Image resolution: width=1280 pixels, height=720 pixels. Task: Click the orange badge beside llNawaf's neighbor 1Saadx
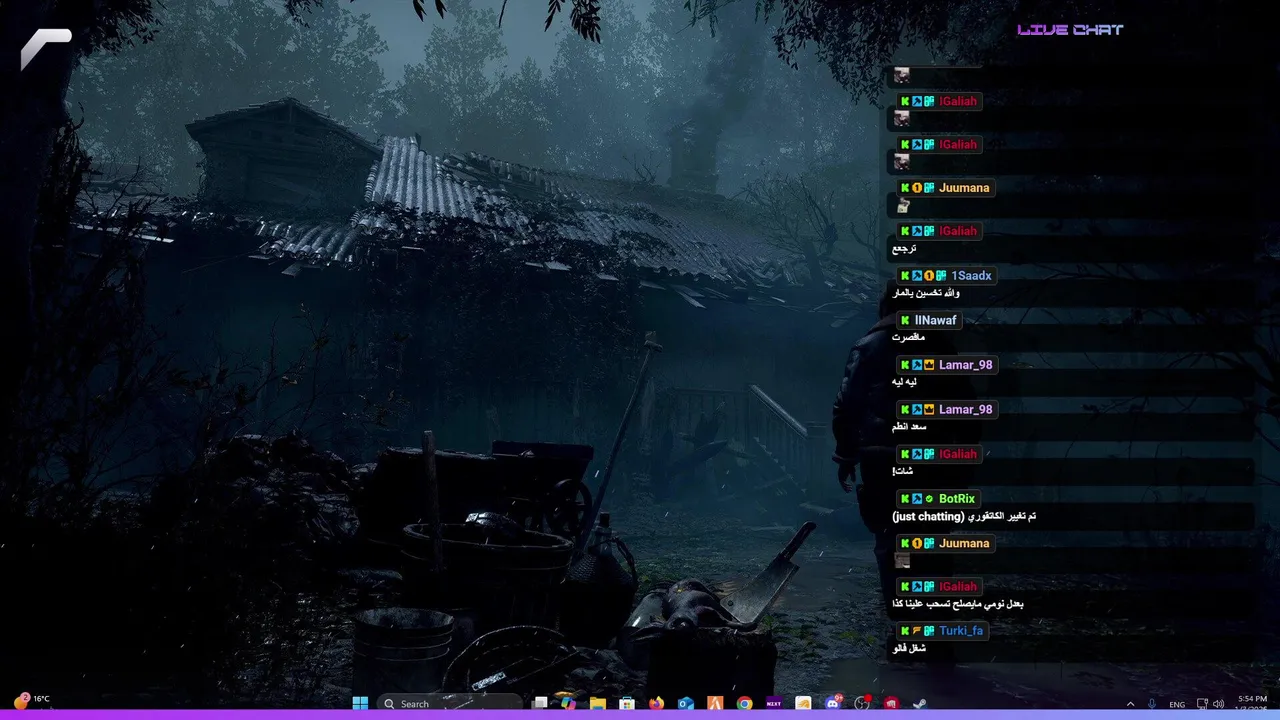(x=929, y=276)
